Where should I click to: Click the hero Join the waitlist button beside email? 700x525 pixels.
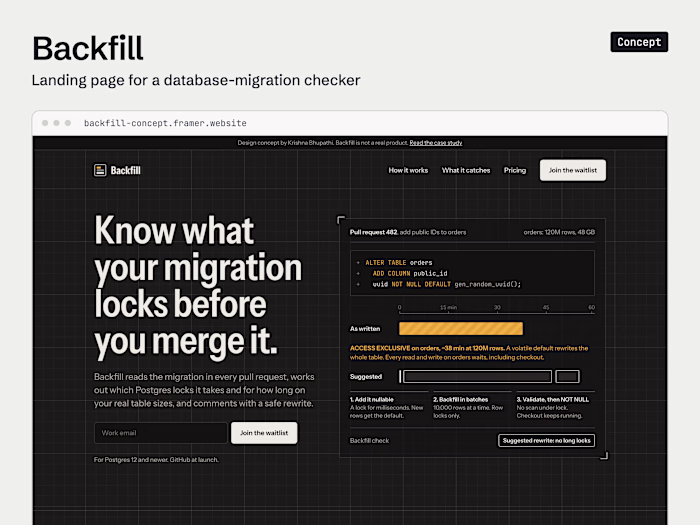pyautogui.click(x=264, y=433)
